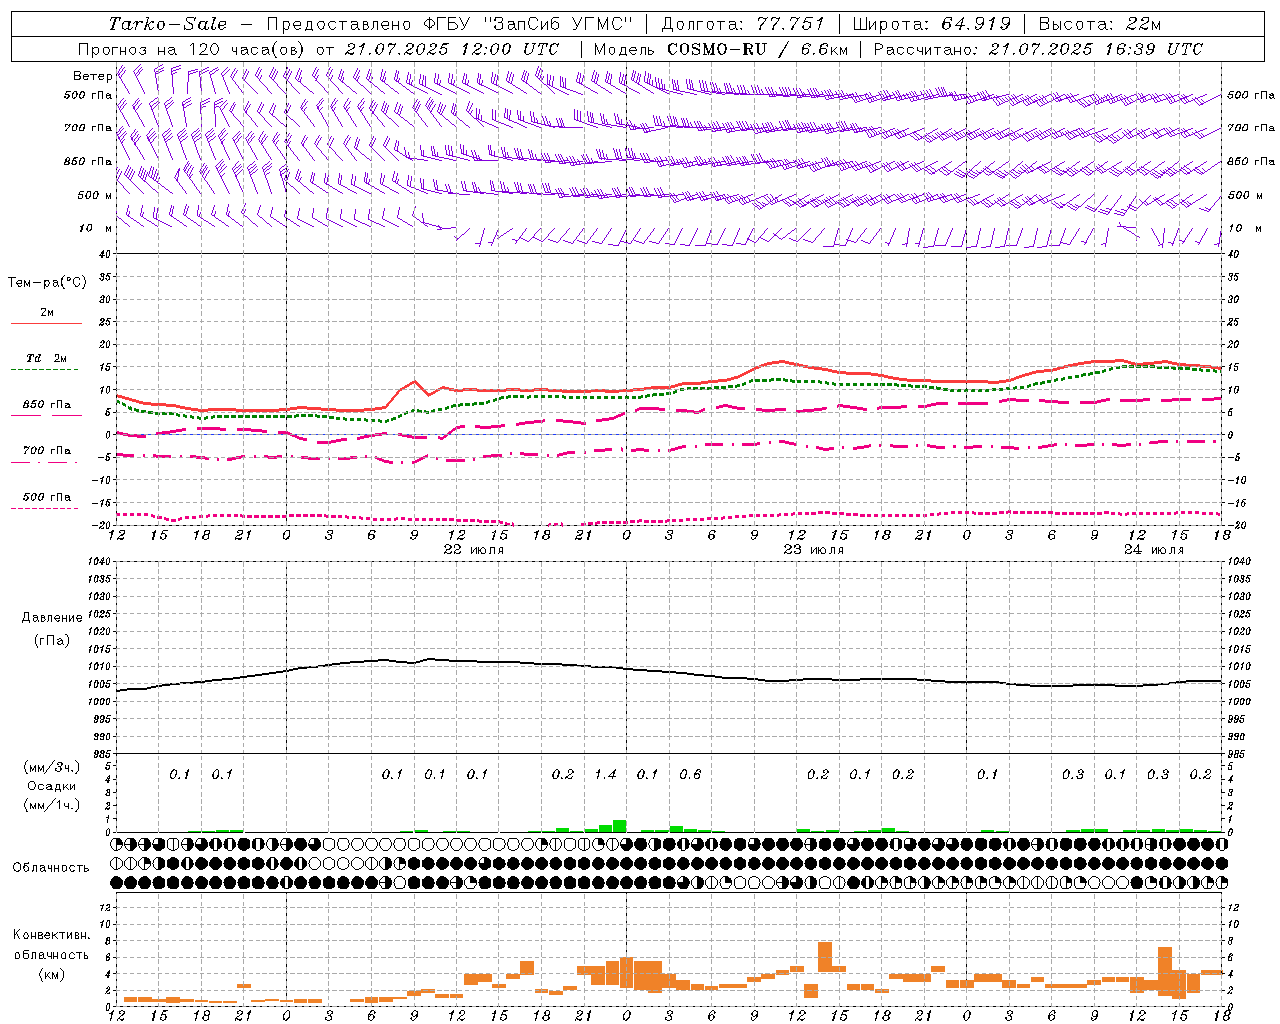Click the solid line sample under 2м legend
The width and height of the screenshot is (1280, 1024).
click(46, 323)
